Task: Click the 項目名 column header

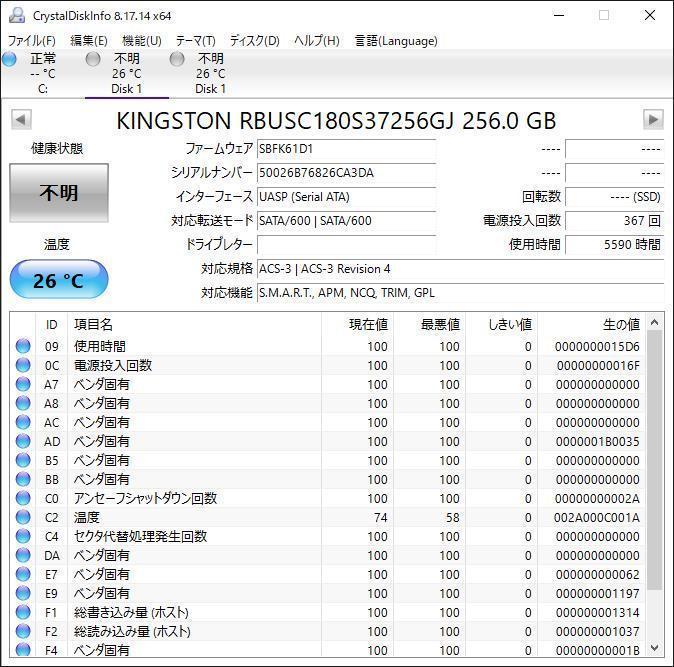Action: tap(195, 324)
